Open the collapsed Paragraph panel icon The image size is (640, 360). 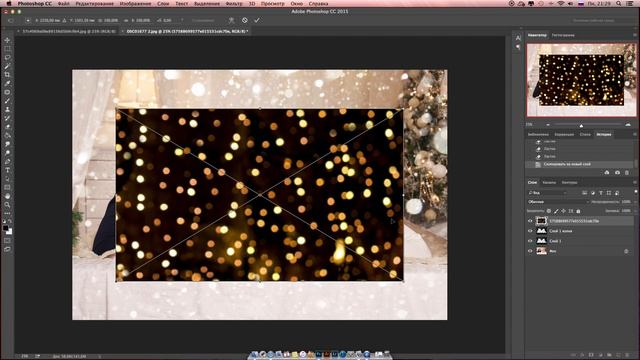point(518,47)
